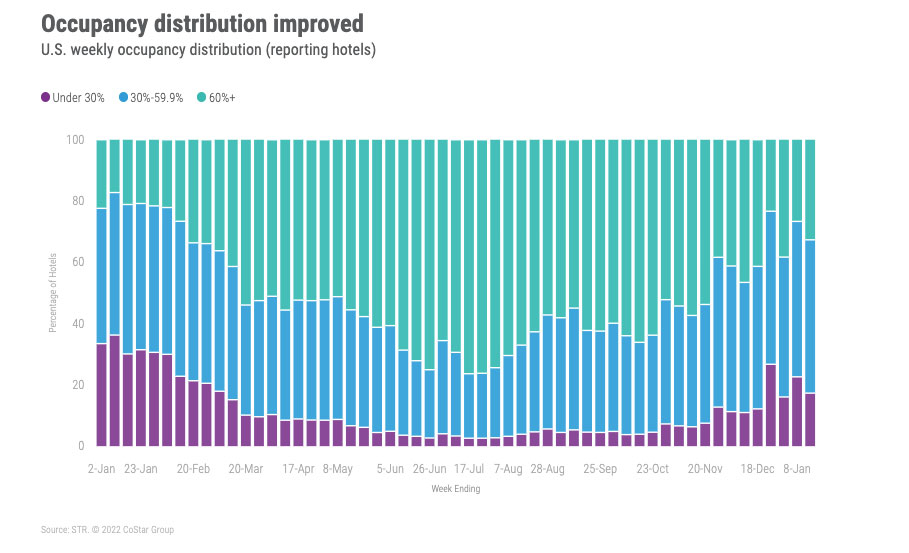The width and height of the screenshot is (909, 553).
Task: Click the teal segment of the last bar
Action: click(811, 190)
